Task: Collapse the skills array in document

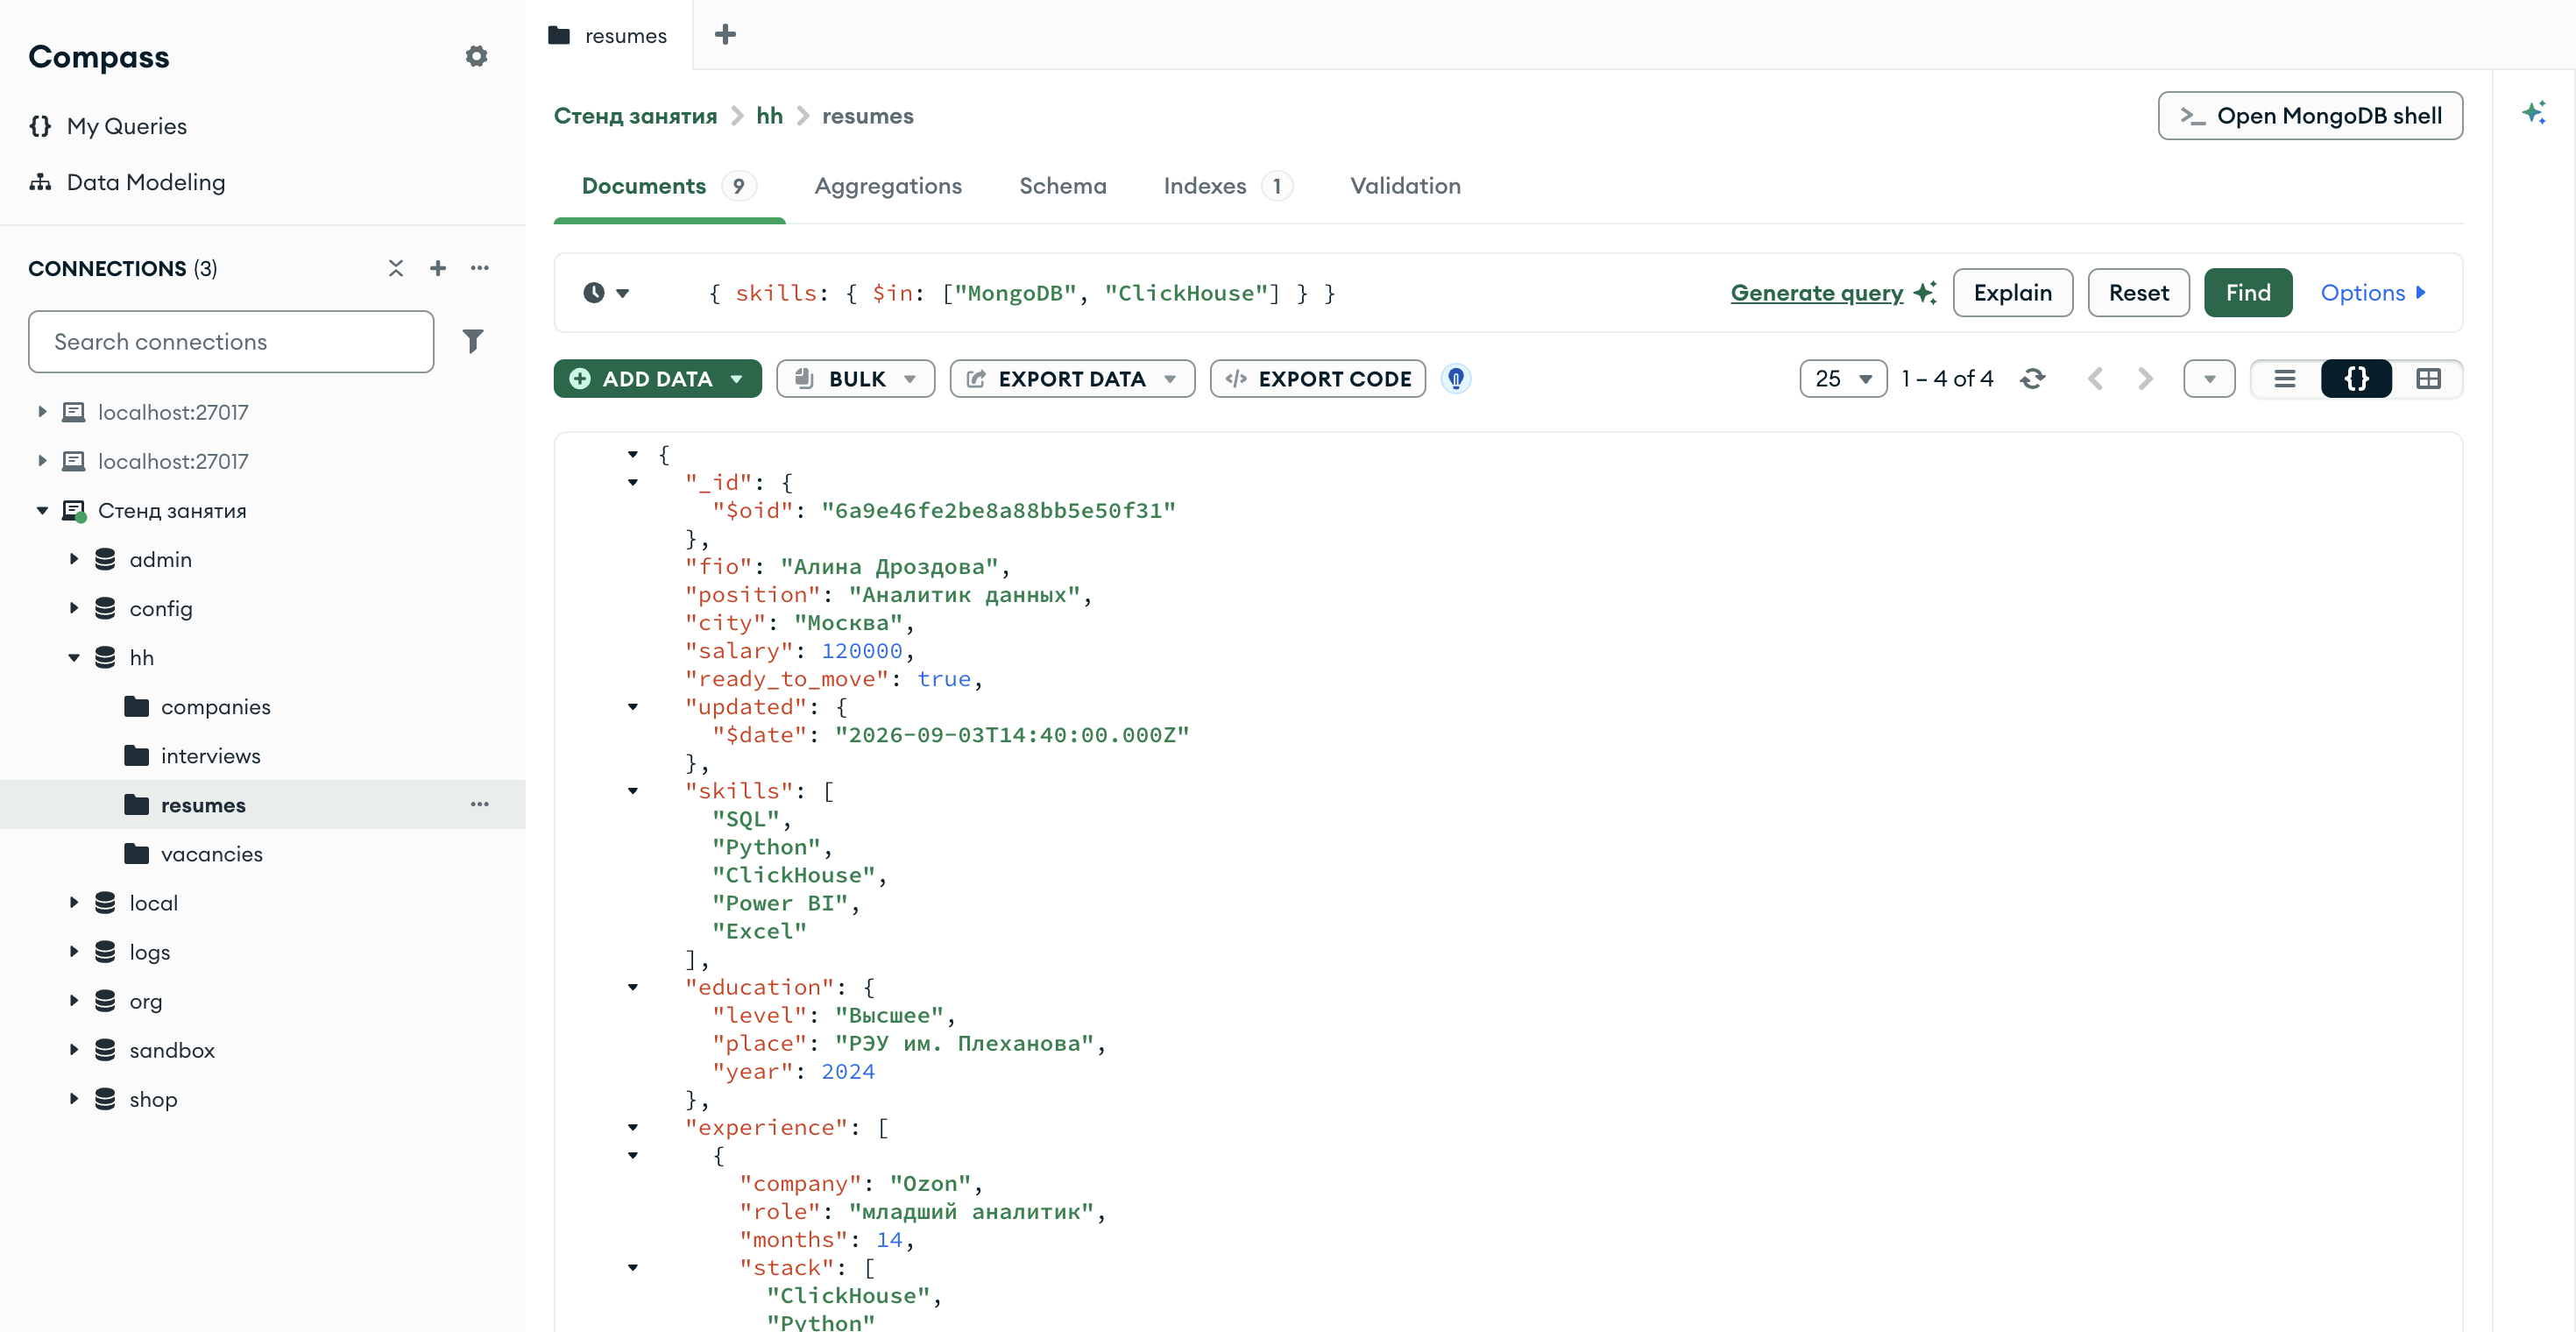Action: [632, 791]
